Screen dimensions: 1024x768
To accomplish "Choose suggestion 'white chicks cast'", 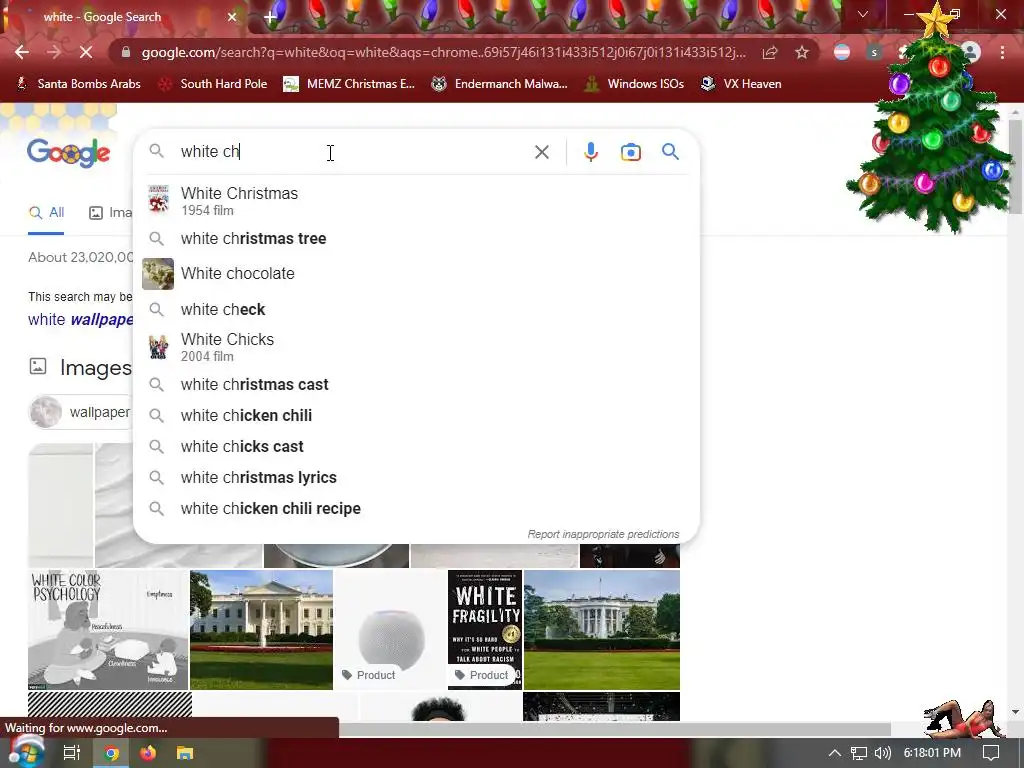I will [x=416, y=447].
